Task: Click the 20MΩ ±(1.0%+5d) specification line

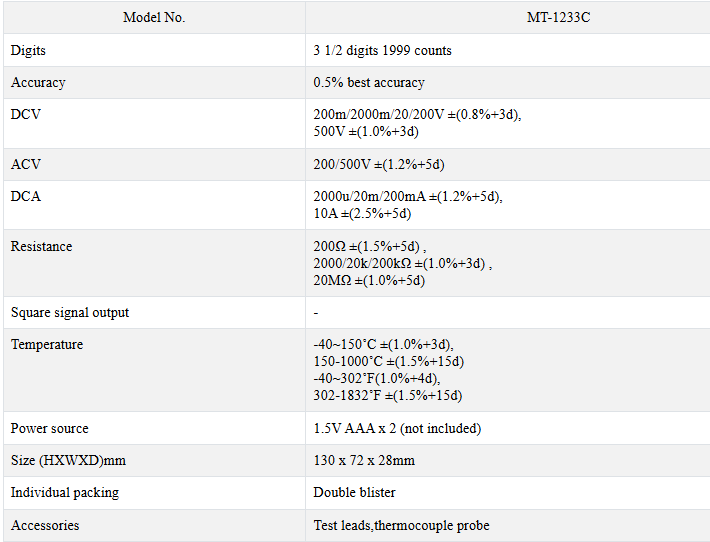Action: click(369, 280)
